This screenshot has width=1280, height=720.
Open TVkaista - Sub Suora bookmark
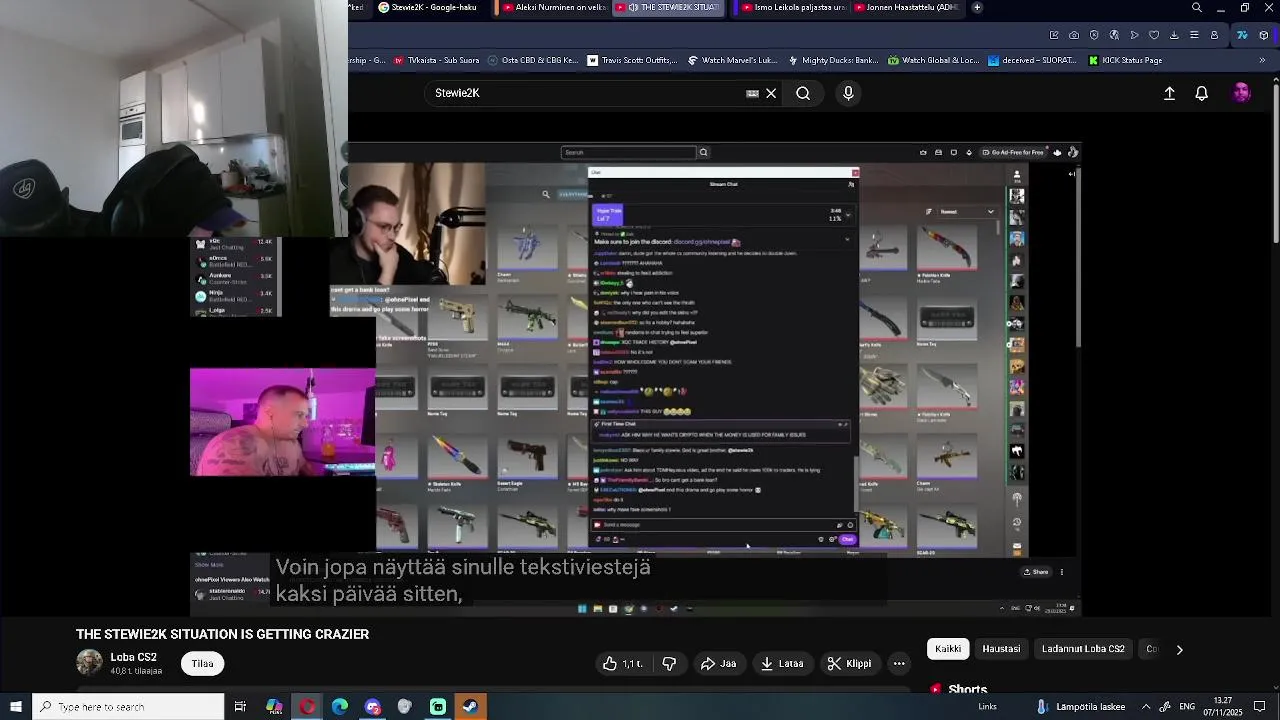(x=437, y=60)
